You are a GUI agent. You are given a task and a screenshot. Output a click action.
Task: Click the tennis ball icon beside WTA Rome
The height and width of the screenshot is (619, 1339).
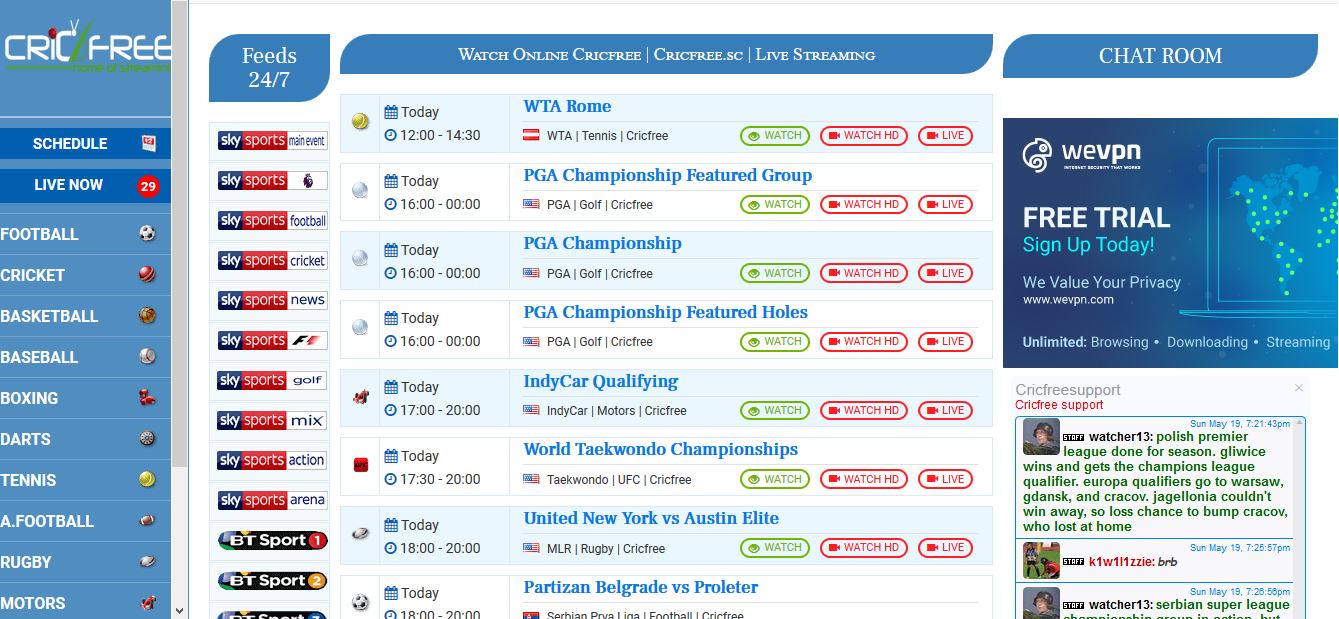click(x=360, y=122)
